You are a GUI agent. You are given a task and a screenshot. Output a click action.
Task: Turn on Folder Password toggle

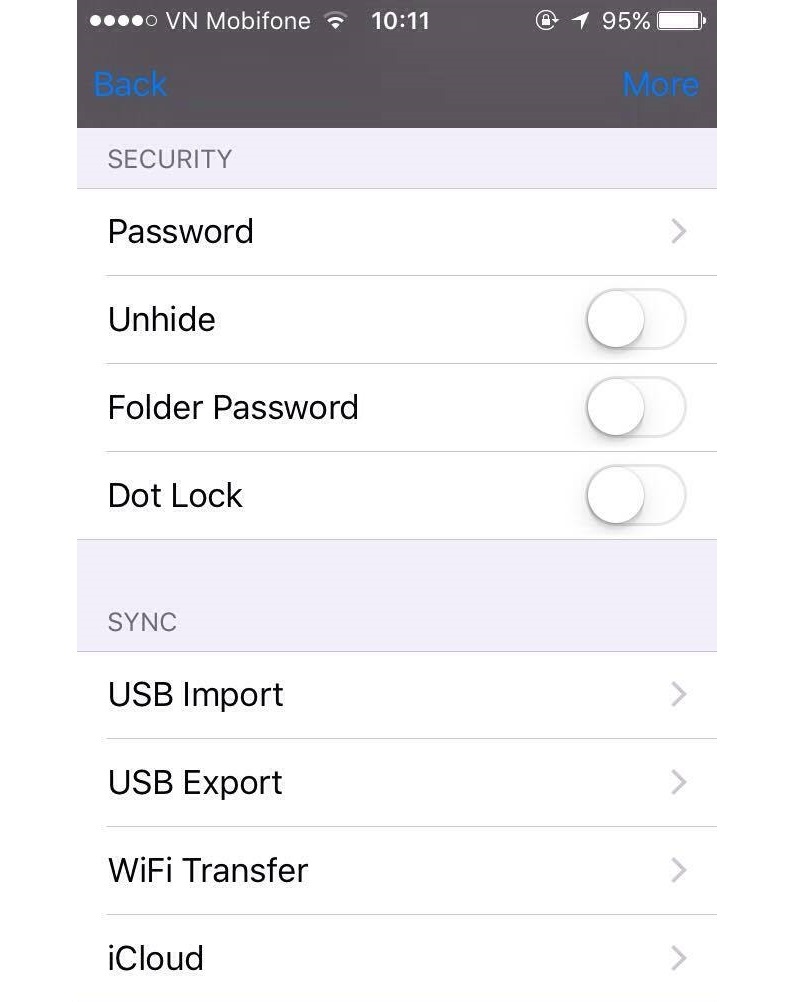coord(635,408)
